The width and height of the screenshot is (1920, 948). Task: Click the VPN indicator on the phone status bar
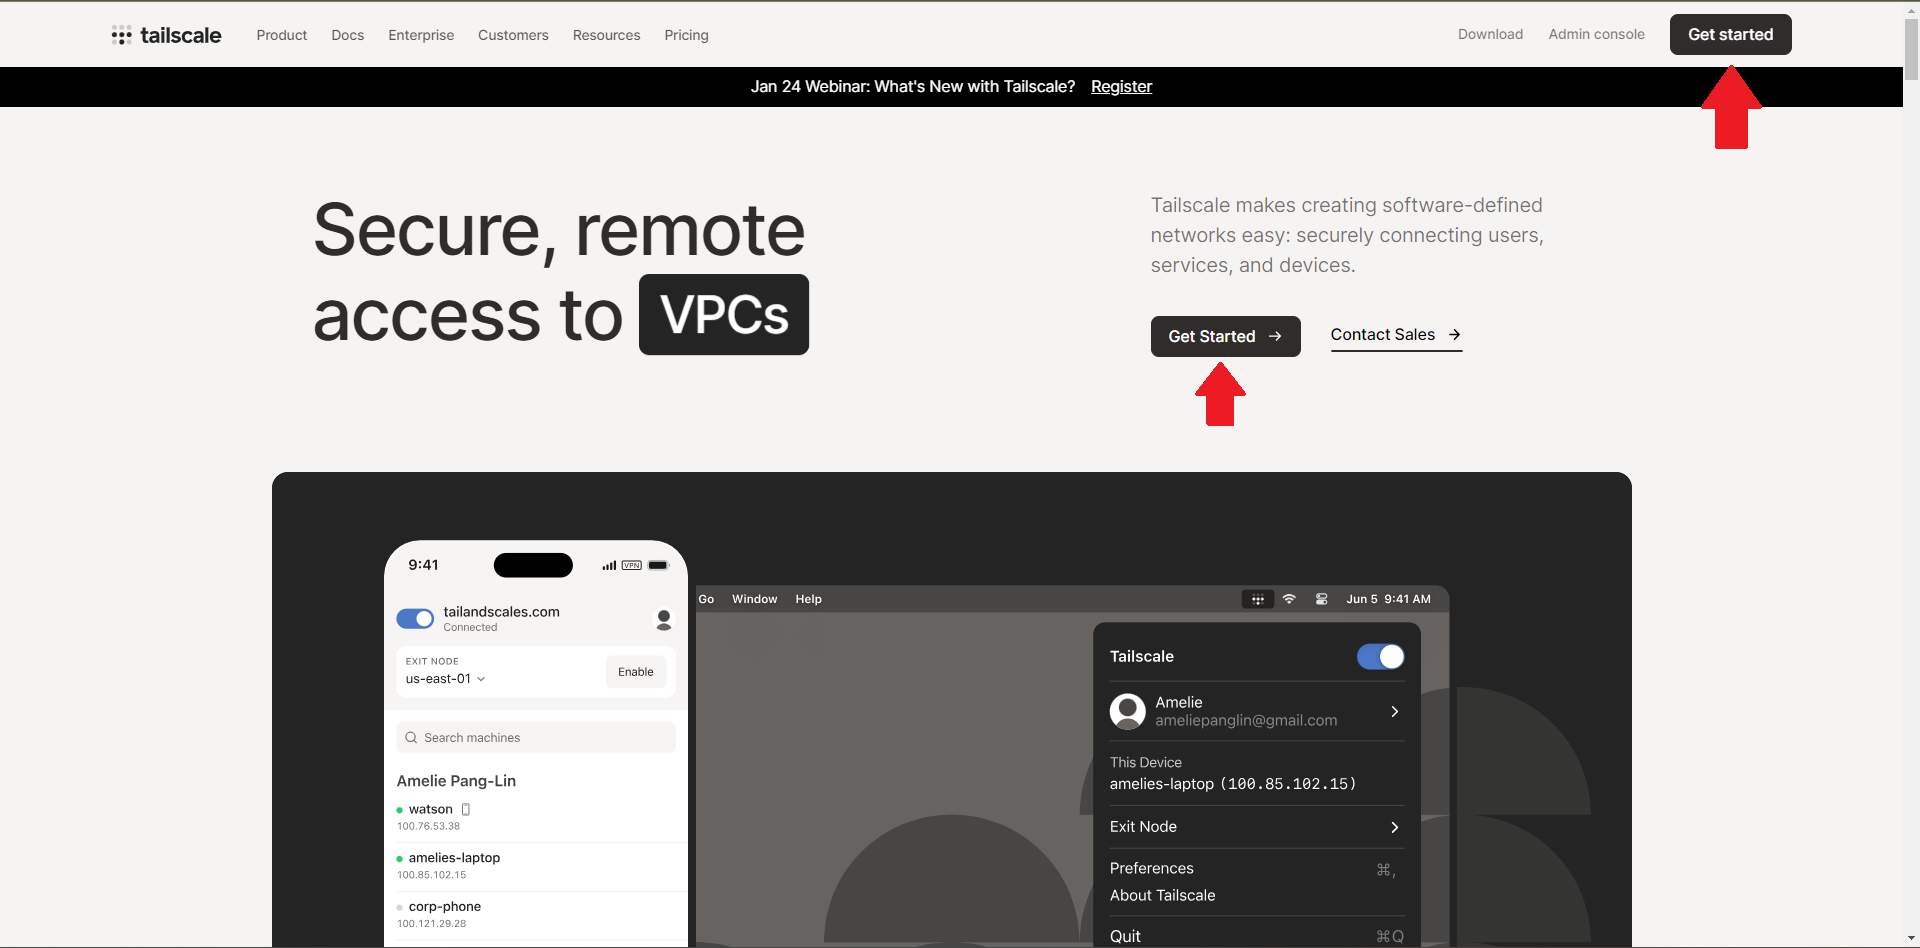632,565
